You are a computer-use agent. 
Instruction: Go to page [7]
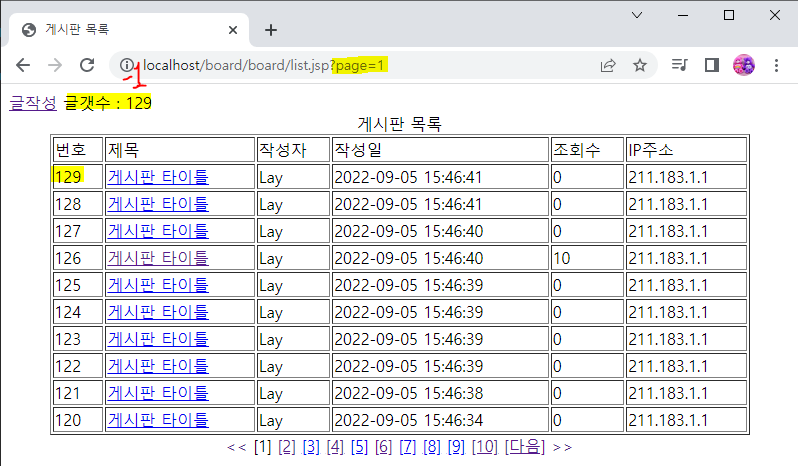click(x=408, y=447)
